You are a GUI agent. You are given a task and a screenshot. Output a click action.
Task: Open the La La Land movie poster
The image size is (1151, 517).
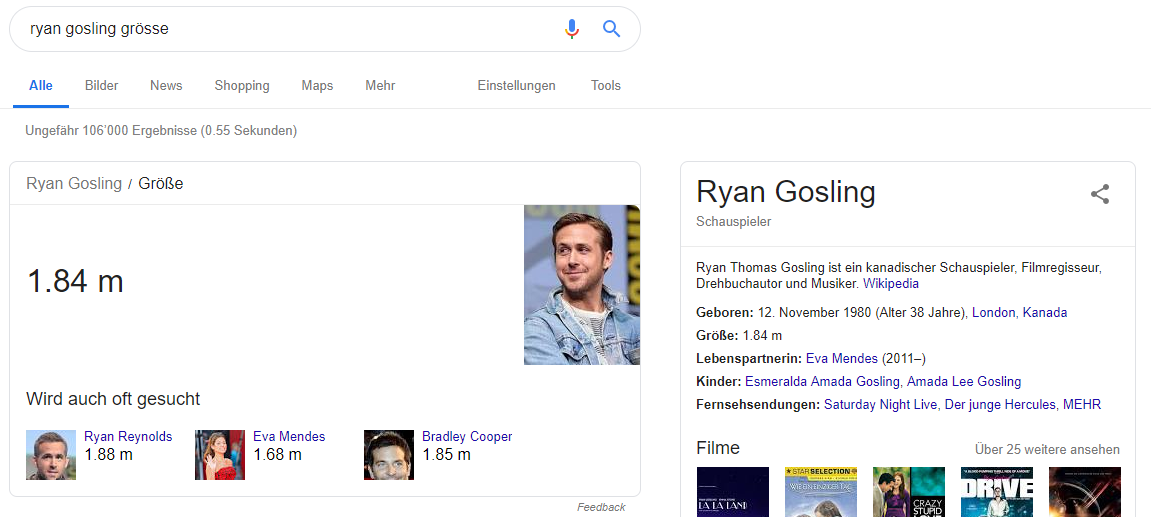[733, 492]
